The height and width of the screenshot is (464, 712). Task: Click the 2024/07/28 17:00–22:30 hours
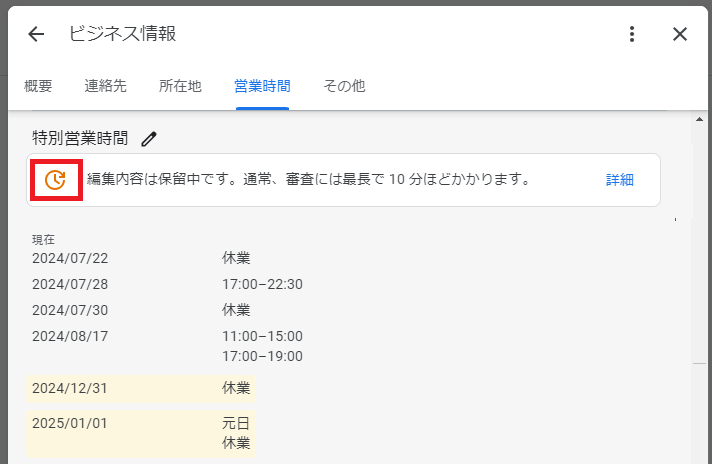pos(262,284)
